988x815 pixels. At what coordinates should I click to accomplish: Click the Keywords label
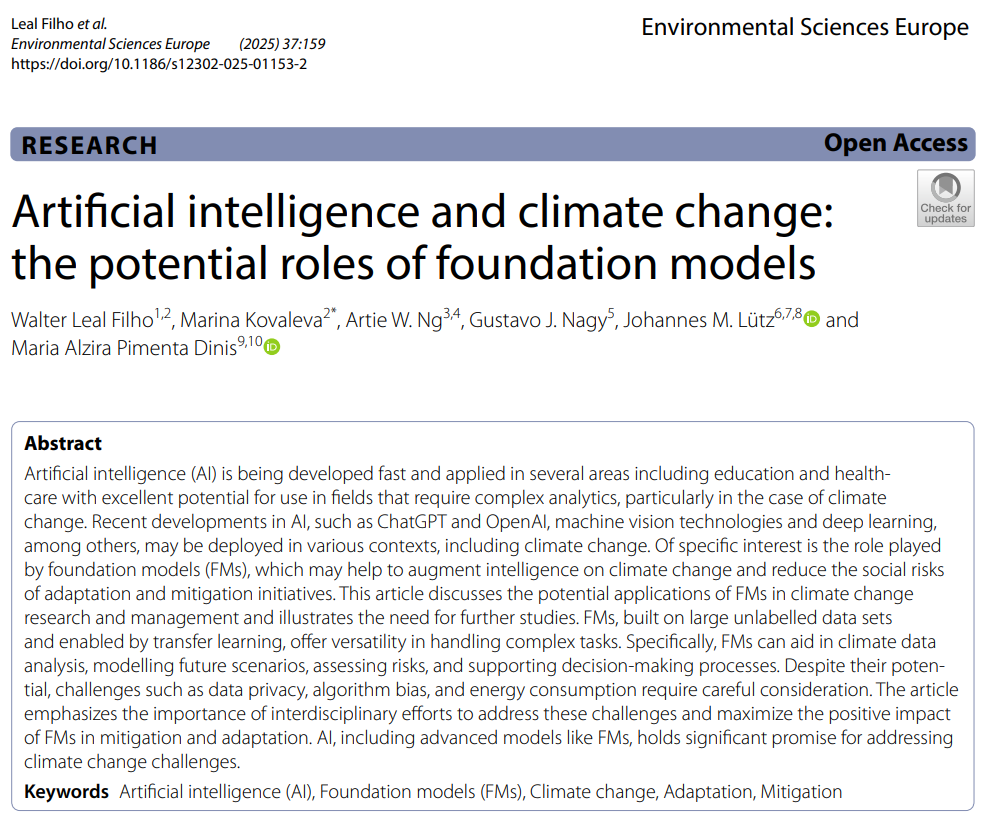click(x=66, y=791)
